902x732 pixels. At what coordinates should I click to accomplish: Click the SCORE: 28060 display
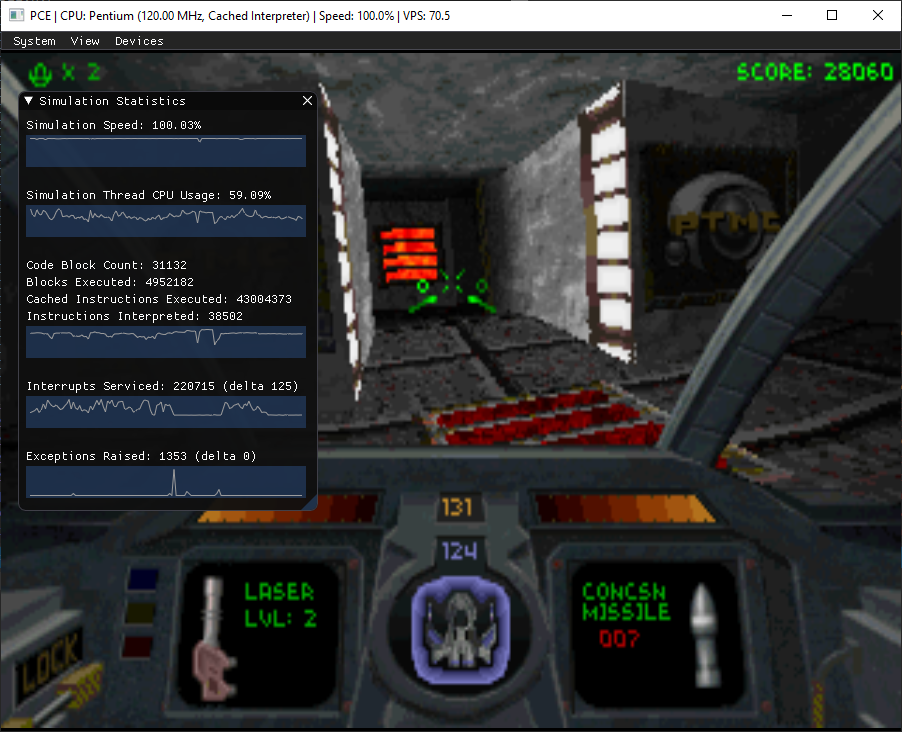(x=815, y=72)
